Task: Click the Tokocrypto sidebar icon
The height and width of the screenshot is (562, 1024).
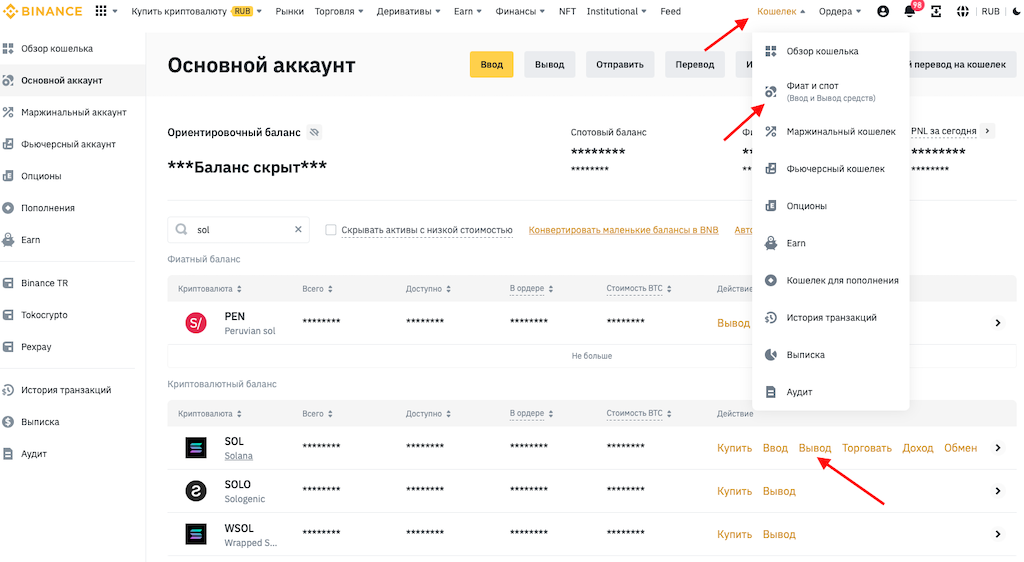Action: click(x=8, y=315)
